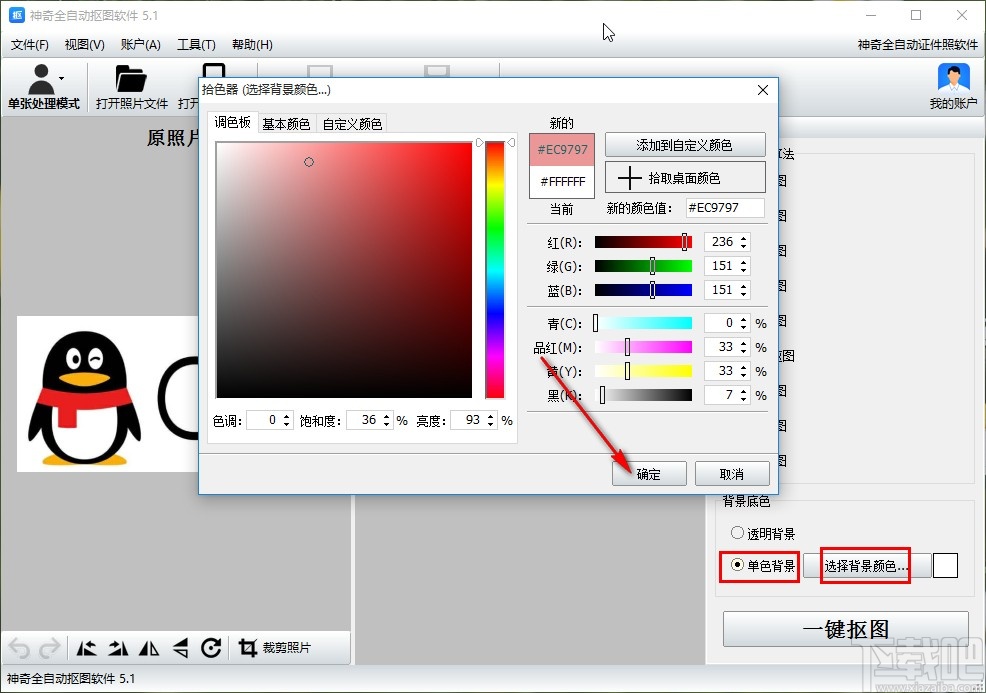The width and height of the screenshot is (986, 693).
Task: Increase the 亮度 value stepper
Action: 491,416
